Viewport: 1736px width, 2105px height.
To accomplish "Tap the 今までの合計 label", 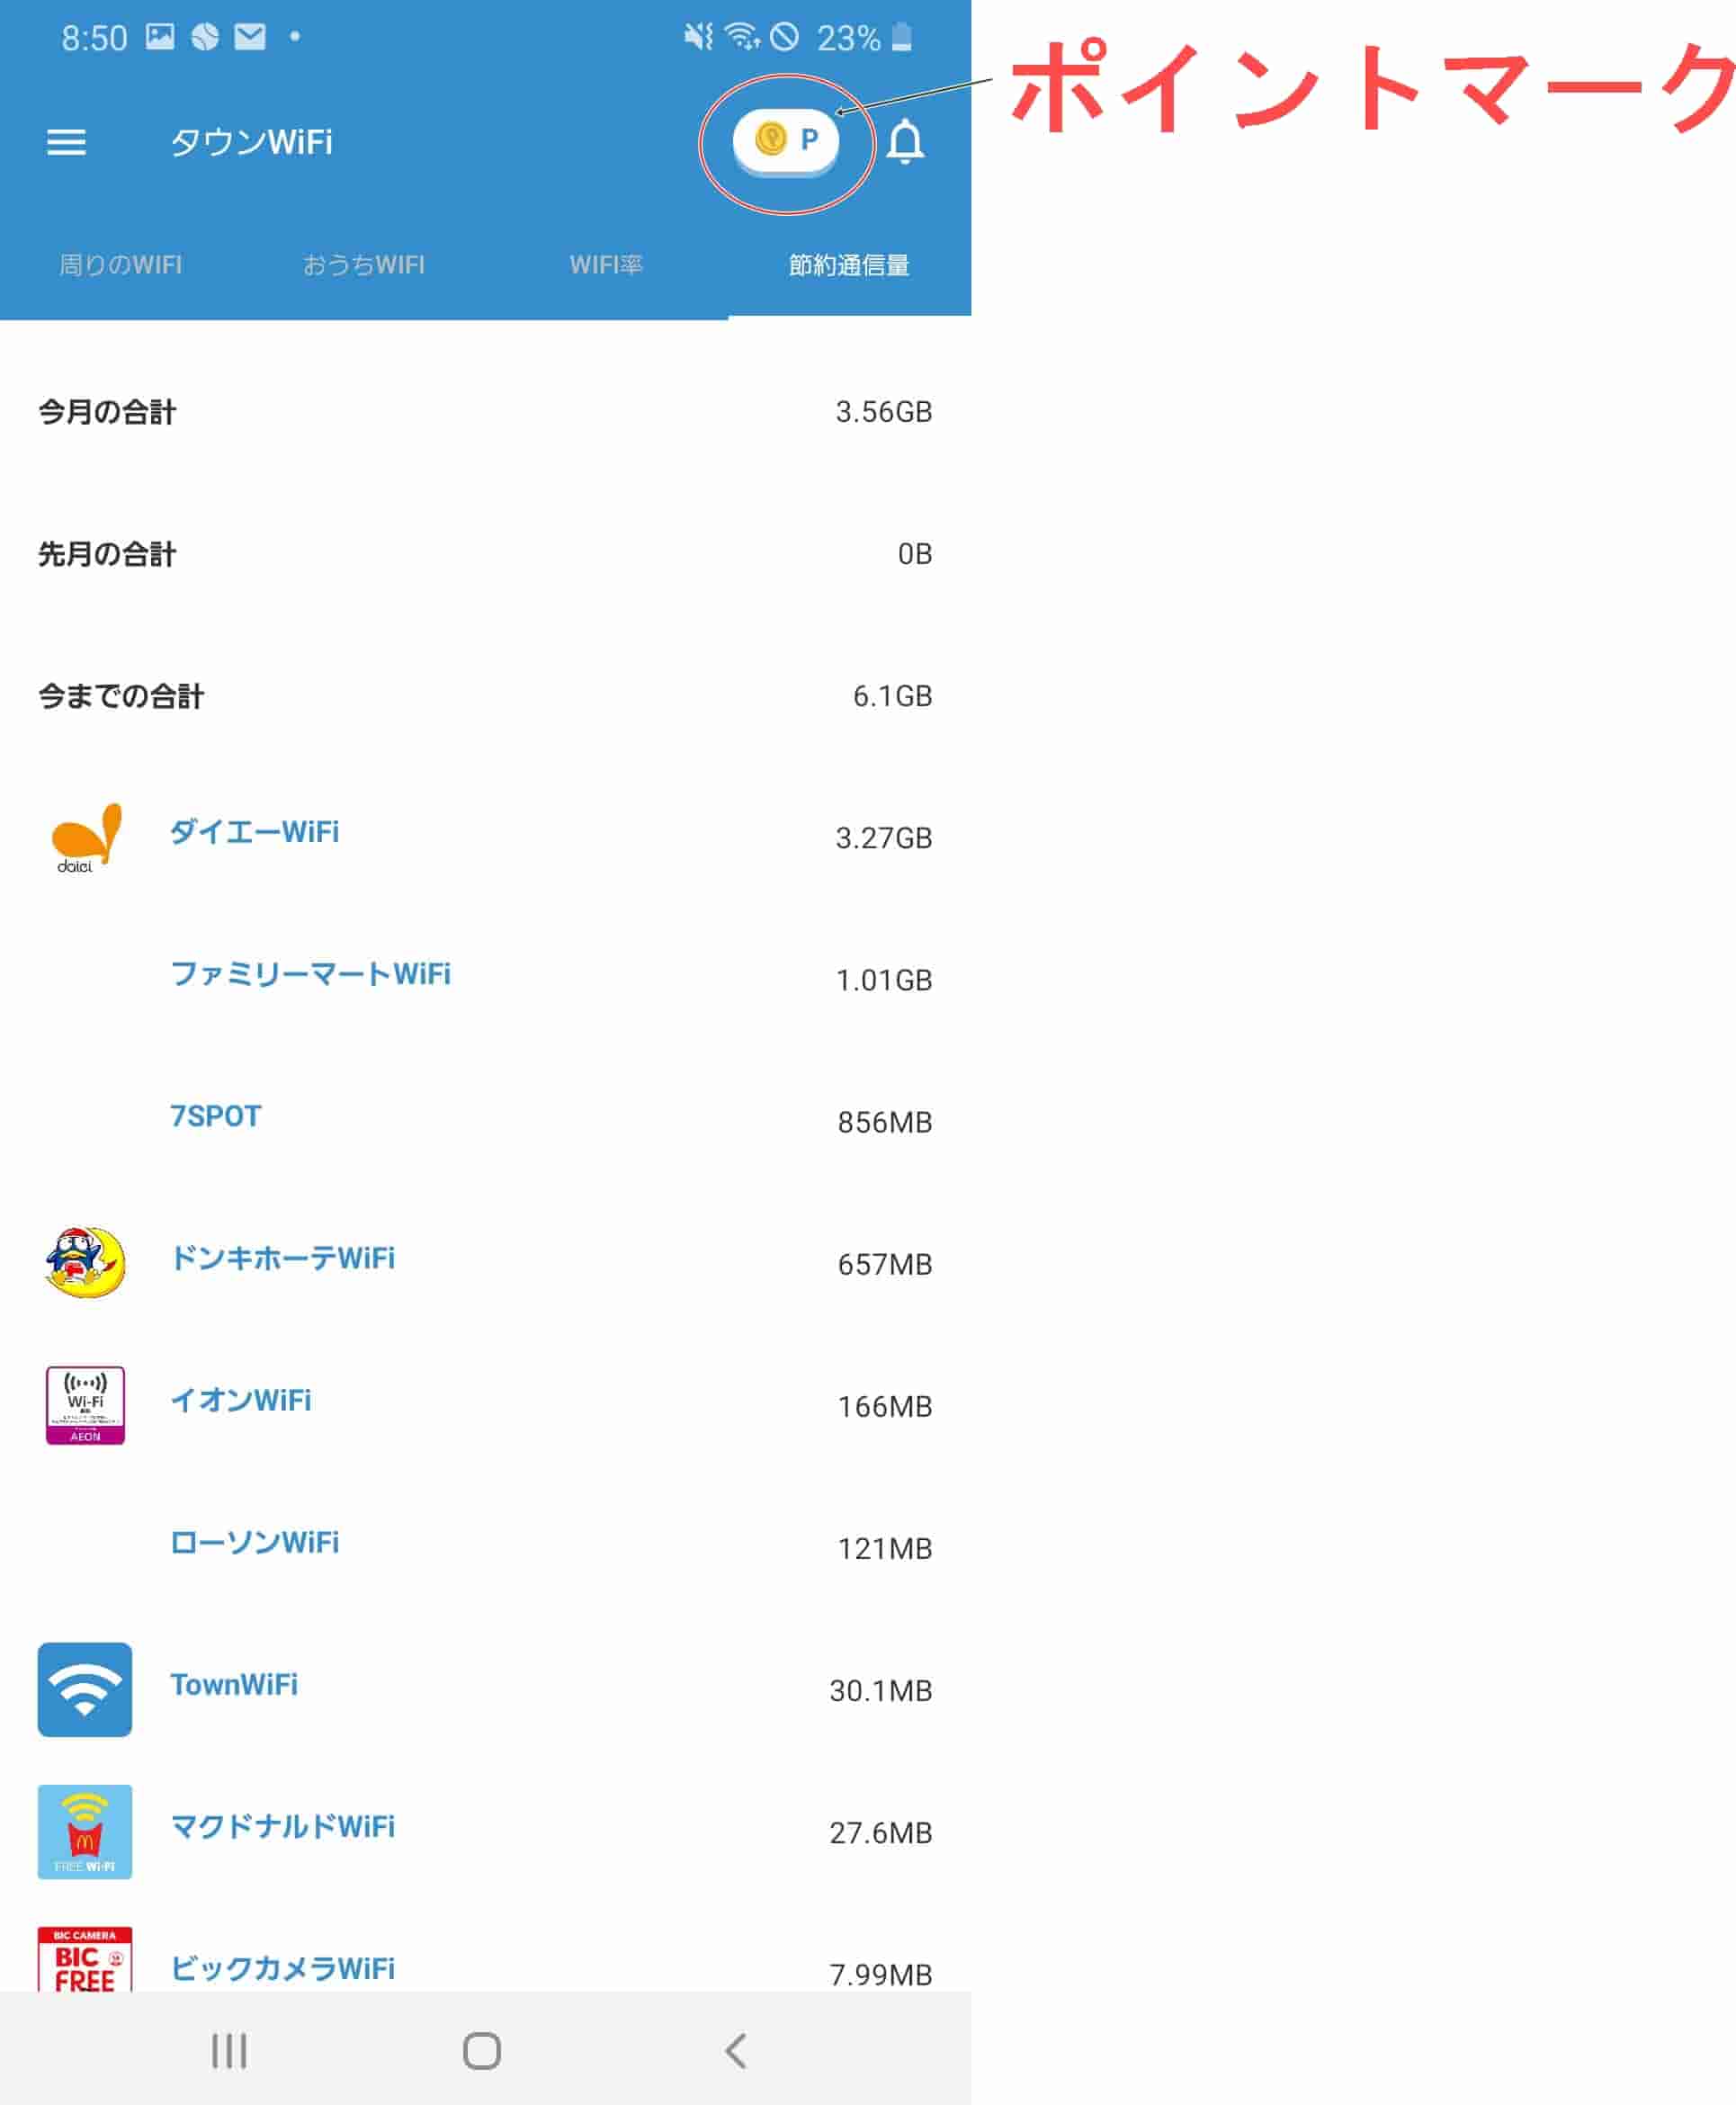I will [121, 696].
